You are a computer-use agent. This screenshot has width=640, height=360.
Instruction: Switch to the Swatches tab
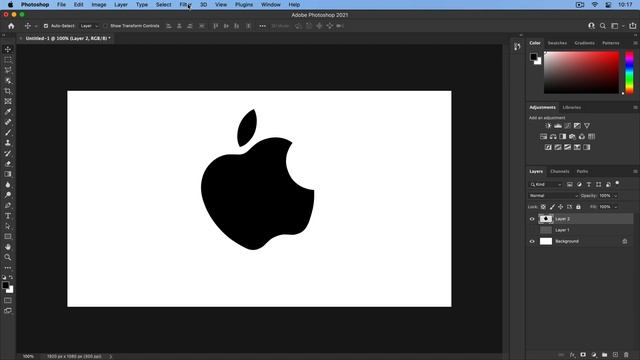557,43
